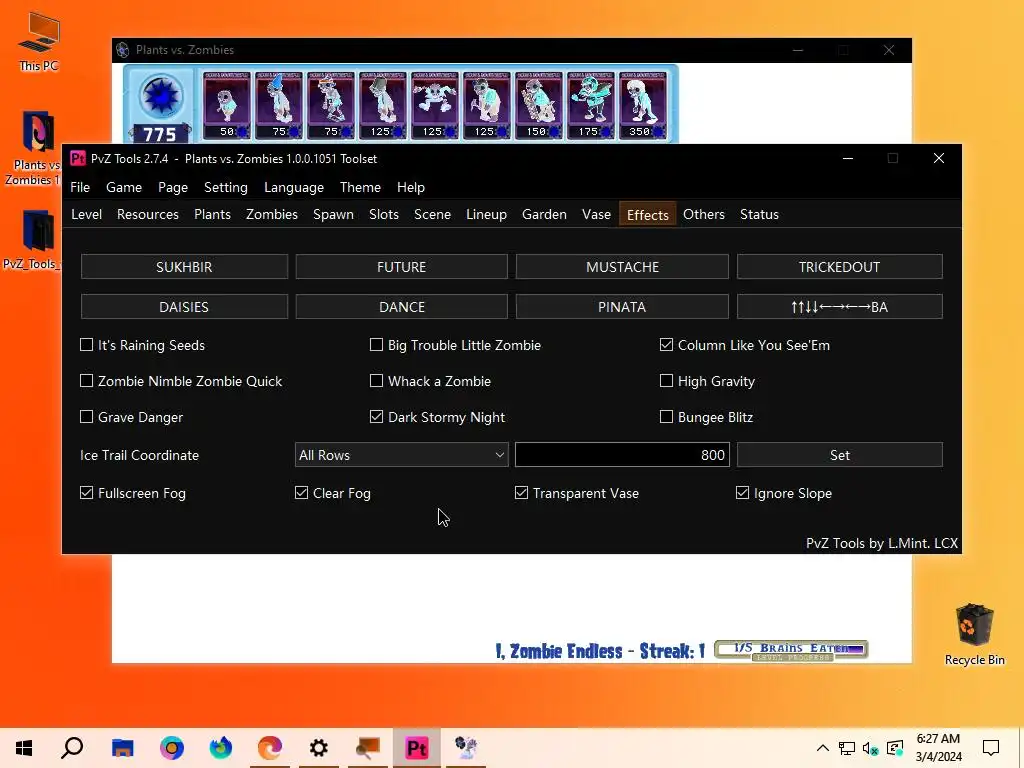1024x768 pixels.
Task: Select the Plants vs. Zombies desktop shortcut
Action: (36, 148)
